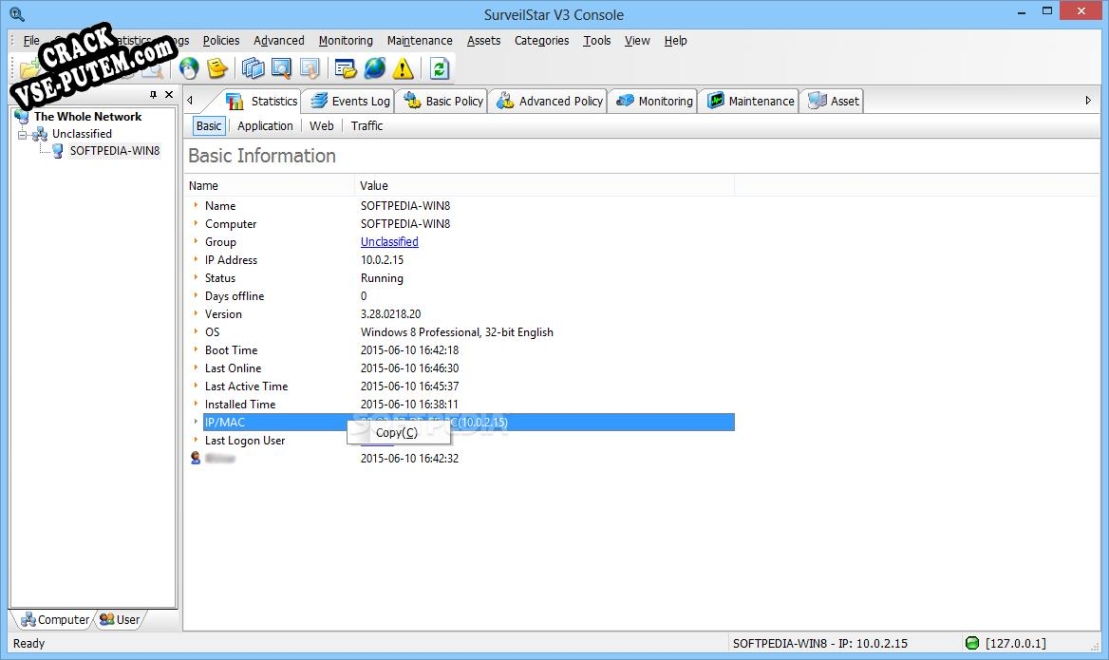This screenshot has height=660, width=1109.
Task: Open the Advanced Policy tab
Action: 550,101
